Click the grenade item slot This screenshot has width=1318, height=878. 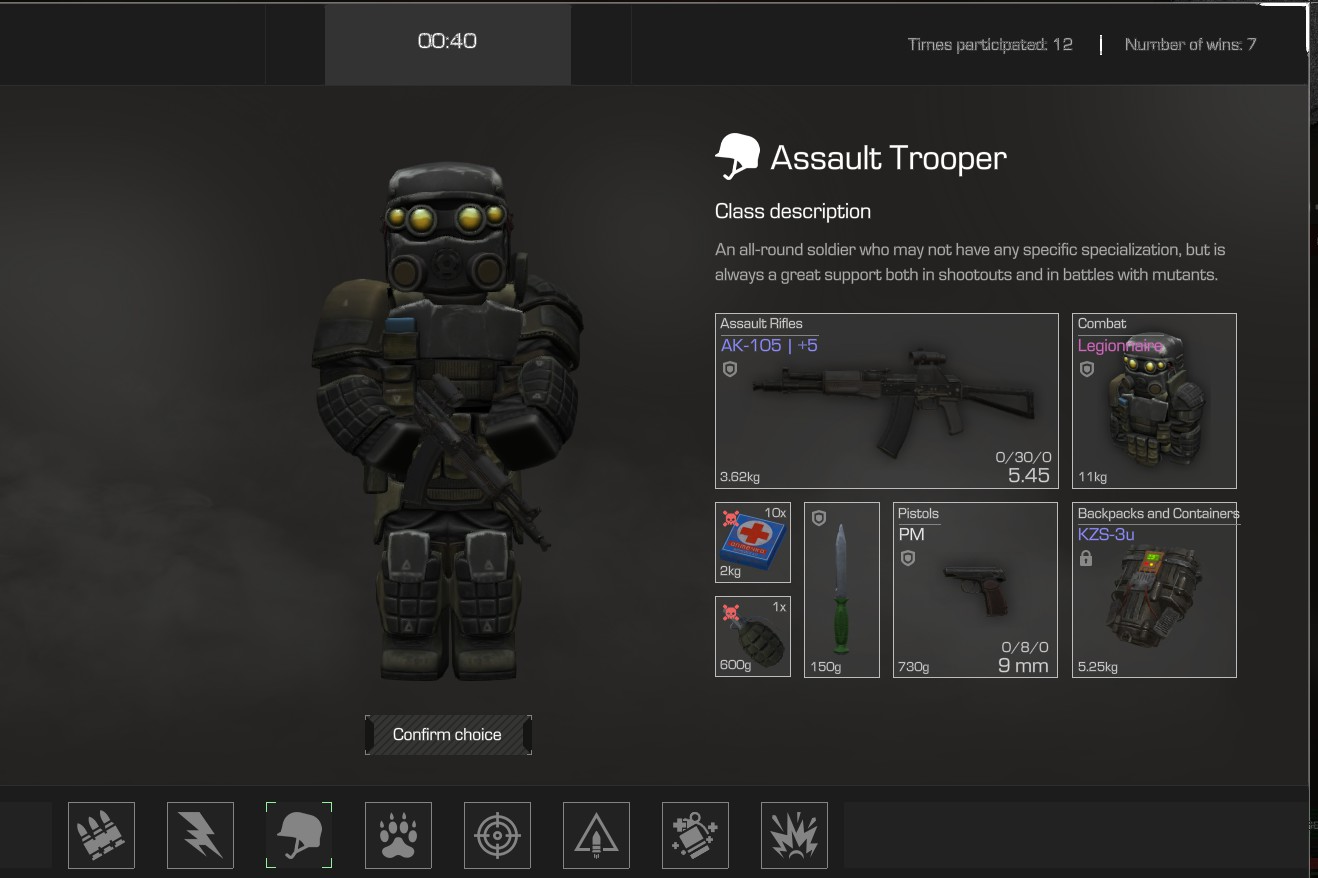click(753, 637)
